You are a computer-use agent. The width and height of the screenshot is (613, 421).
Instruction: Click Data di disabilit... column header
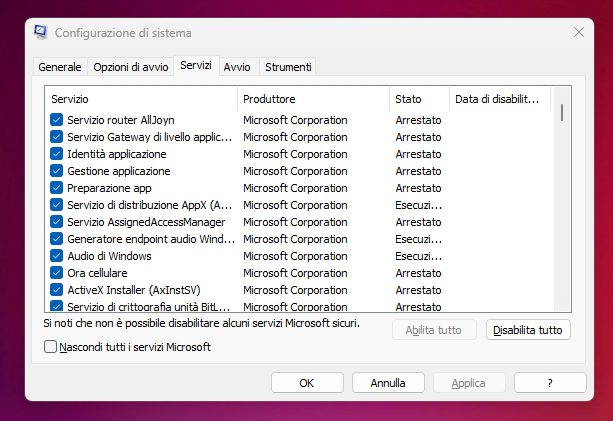(500, 99)
